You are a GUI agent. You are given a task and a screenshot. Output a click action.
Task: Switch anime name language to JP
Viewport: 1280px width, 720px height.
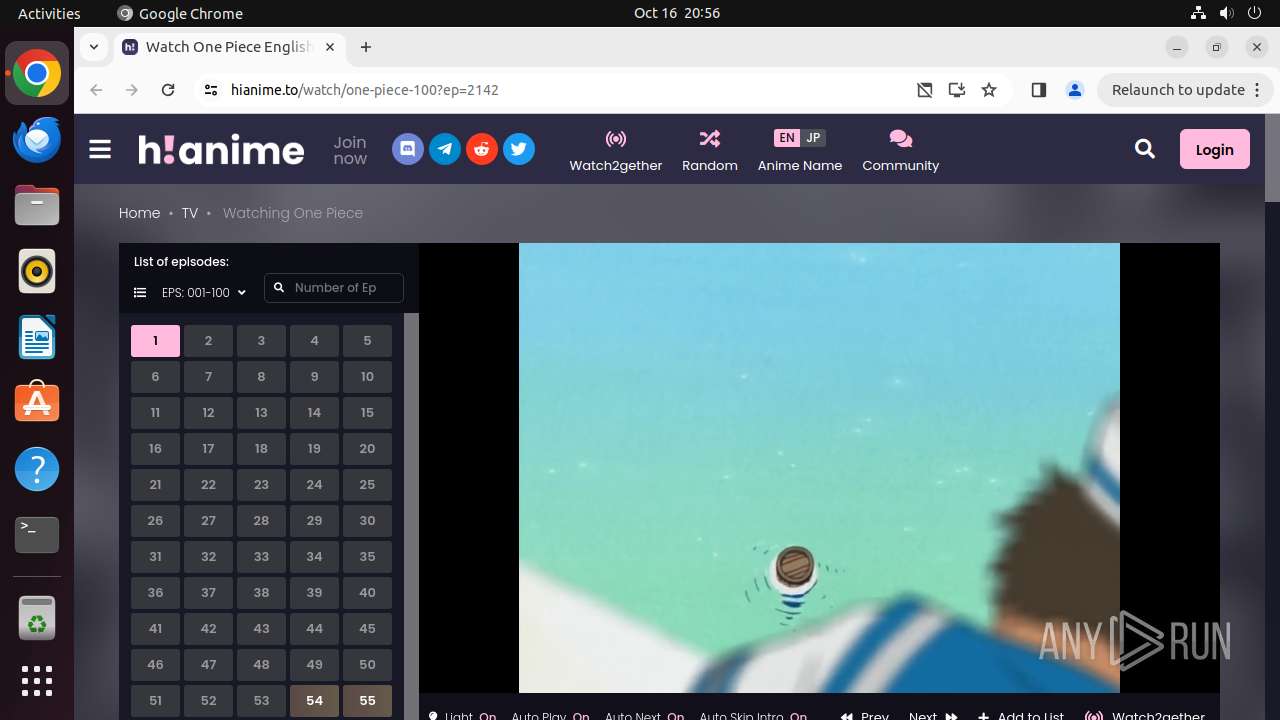pos(813,138)
